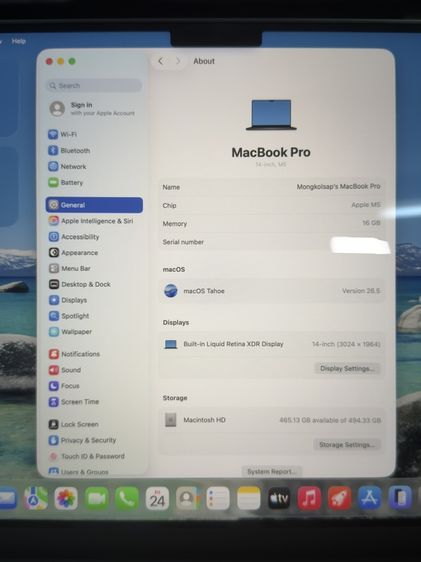
Task: Open Maps from the Dock
Action: [x=36, y=498]
